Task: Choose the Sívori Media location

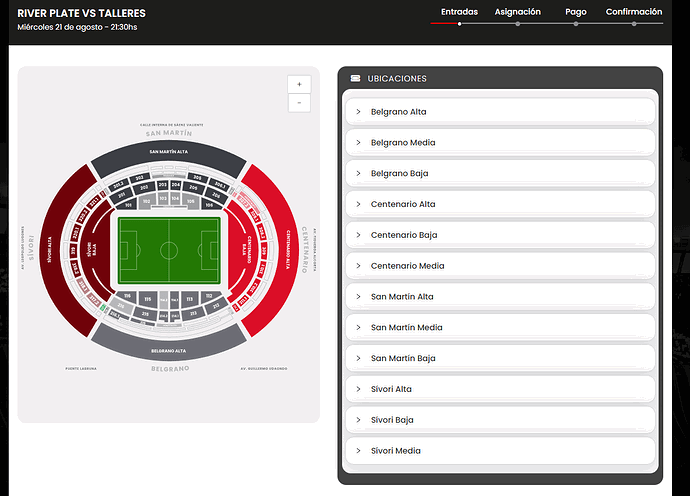Action: pos(500,451)
